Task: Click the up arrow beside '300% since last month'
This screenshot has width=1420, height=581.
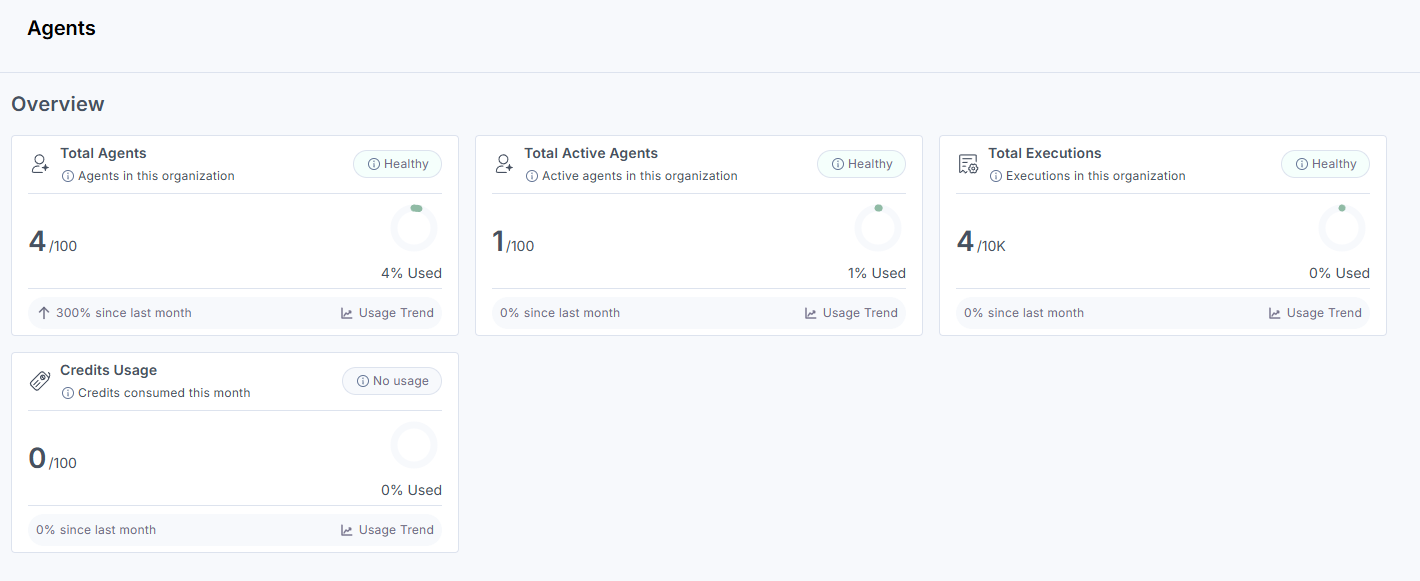Action: click(44, 313)
